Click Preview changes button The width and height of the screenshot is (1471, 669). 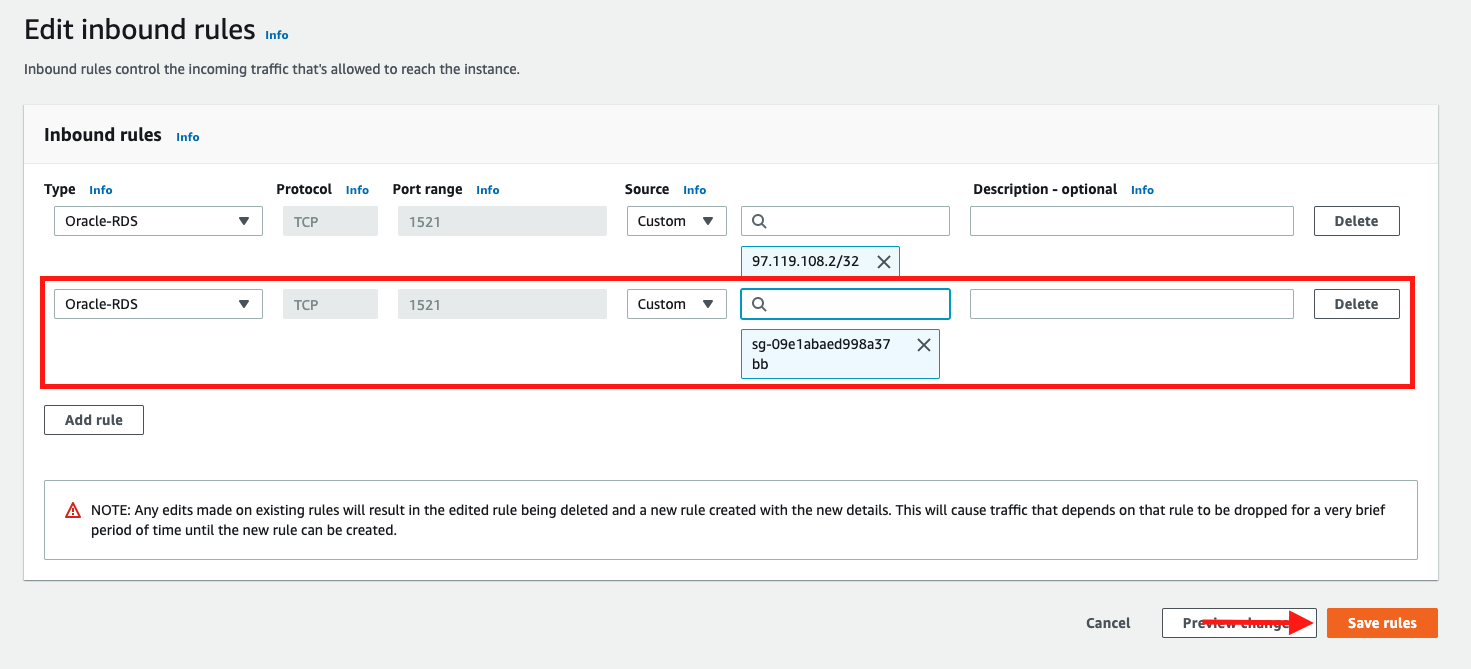pos(1239,623)
